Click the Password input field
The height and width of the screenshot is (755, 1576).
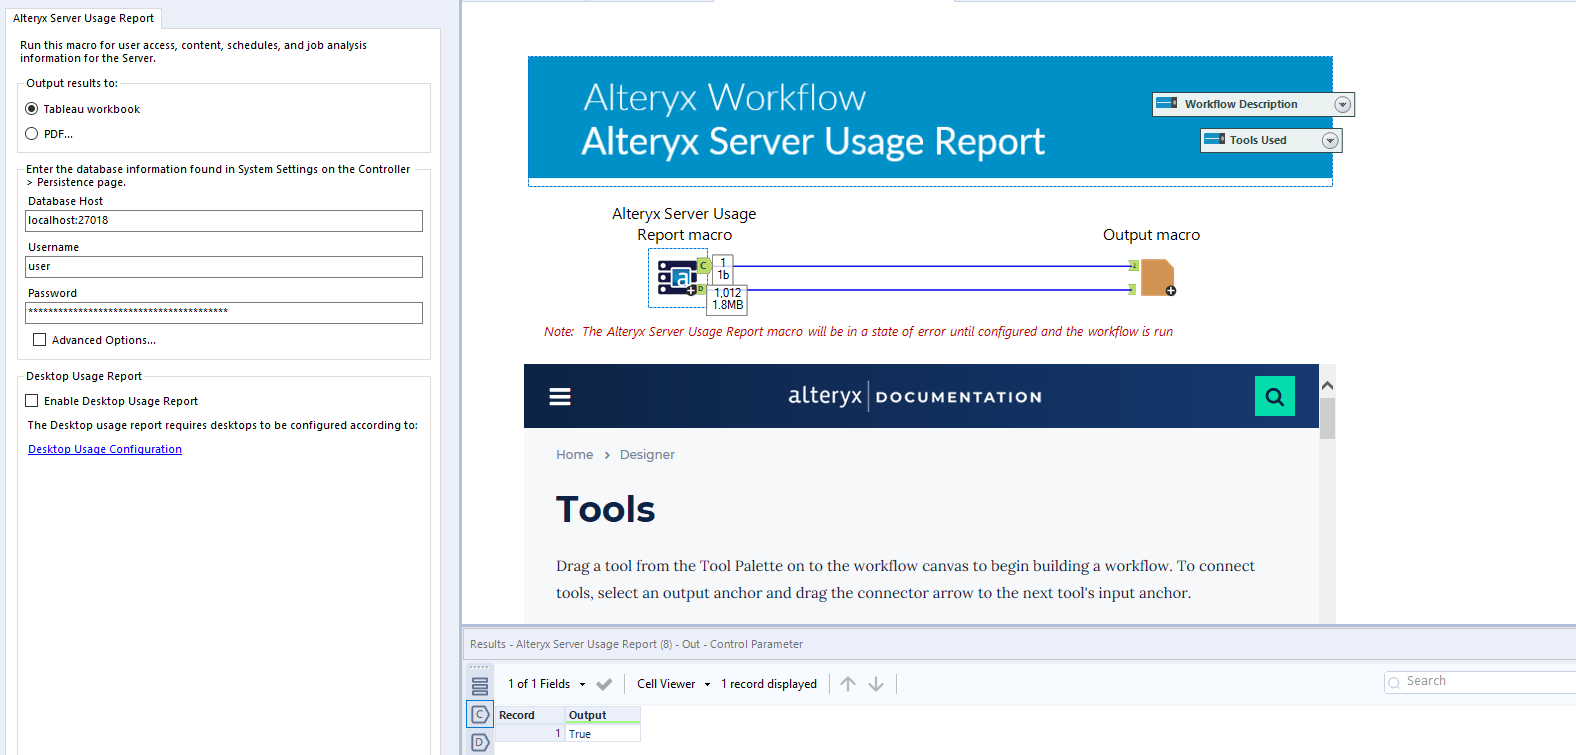point(224,313)
